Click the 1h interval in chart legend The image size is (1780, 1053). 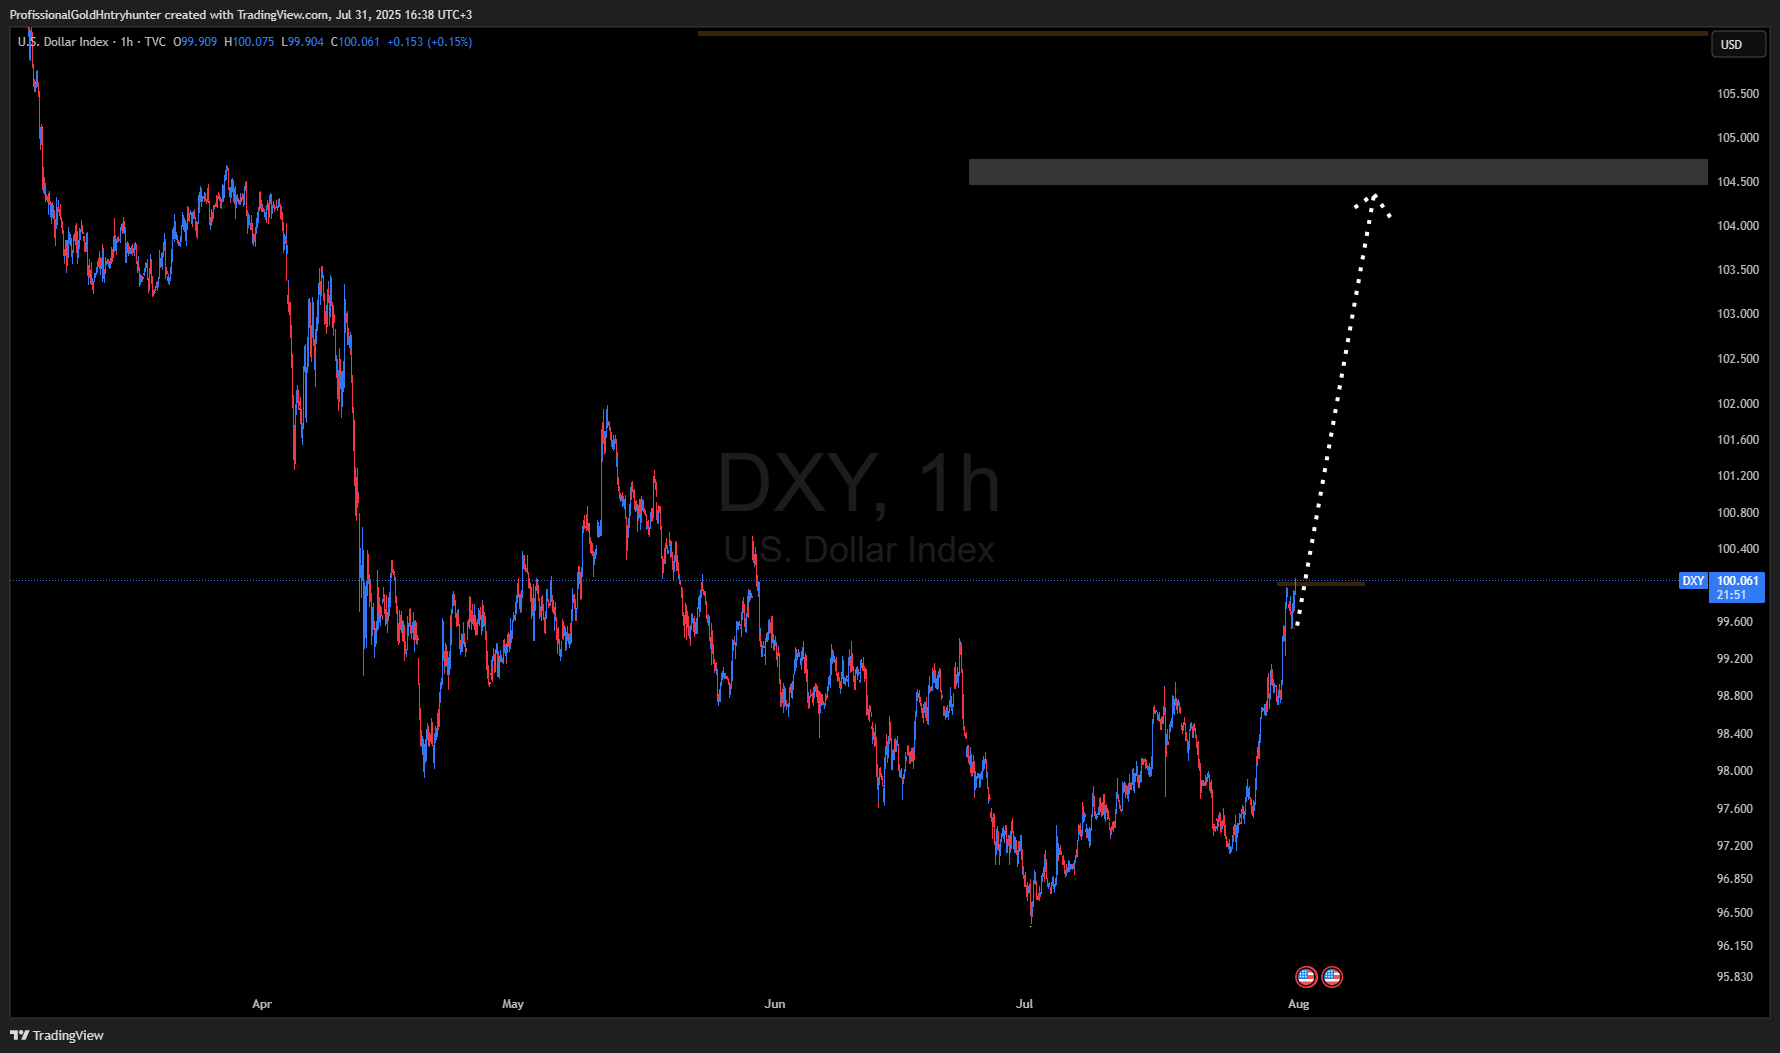coord(127,42)
